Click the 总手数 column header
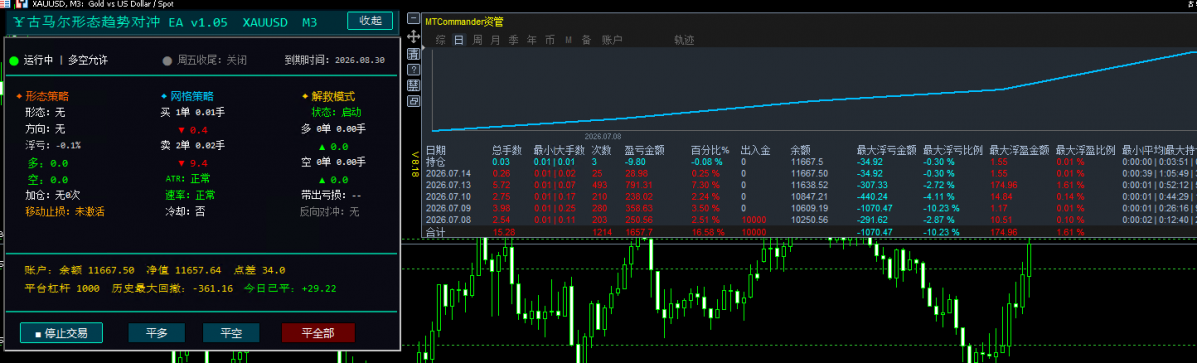The height and width of the screenshot is (363, 1197). click(x=507, y=151)
